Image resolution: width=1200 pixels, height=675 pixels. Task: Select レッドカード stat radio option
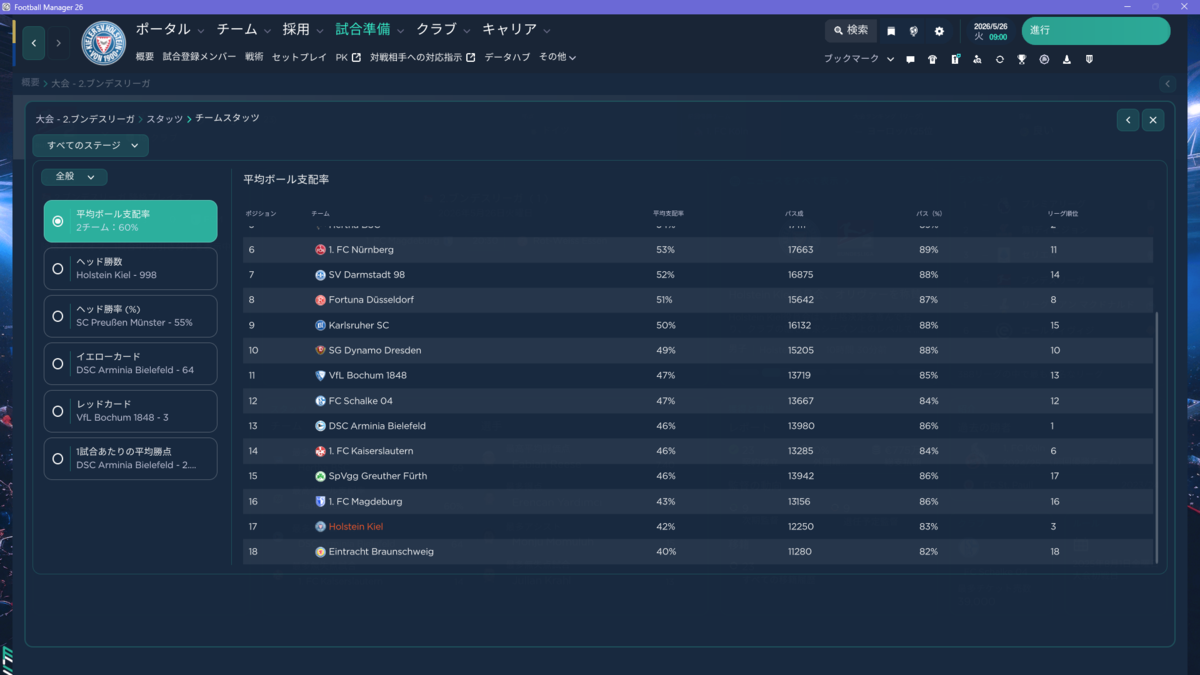[131, 411]
